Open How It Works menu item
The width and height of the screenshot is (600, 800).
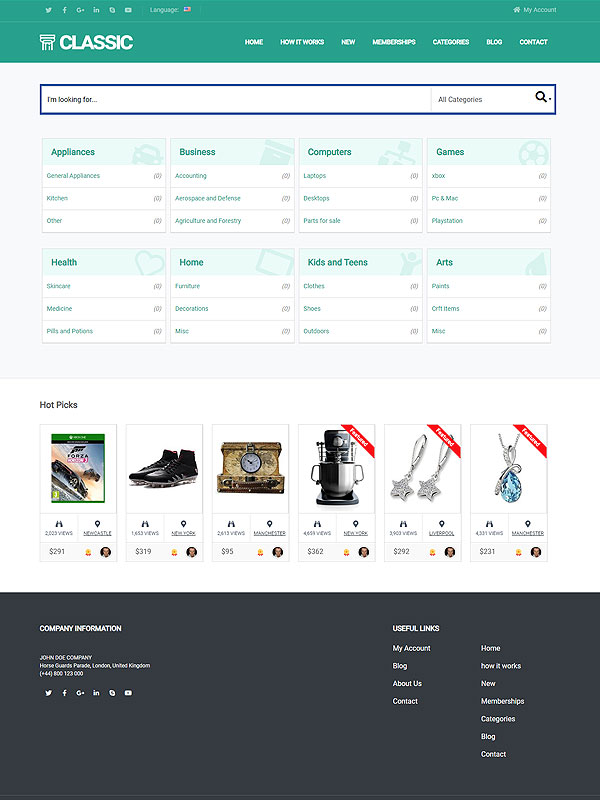coord(302,42)
